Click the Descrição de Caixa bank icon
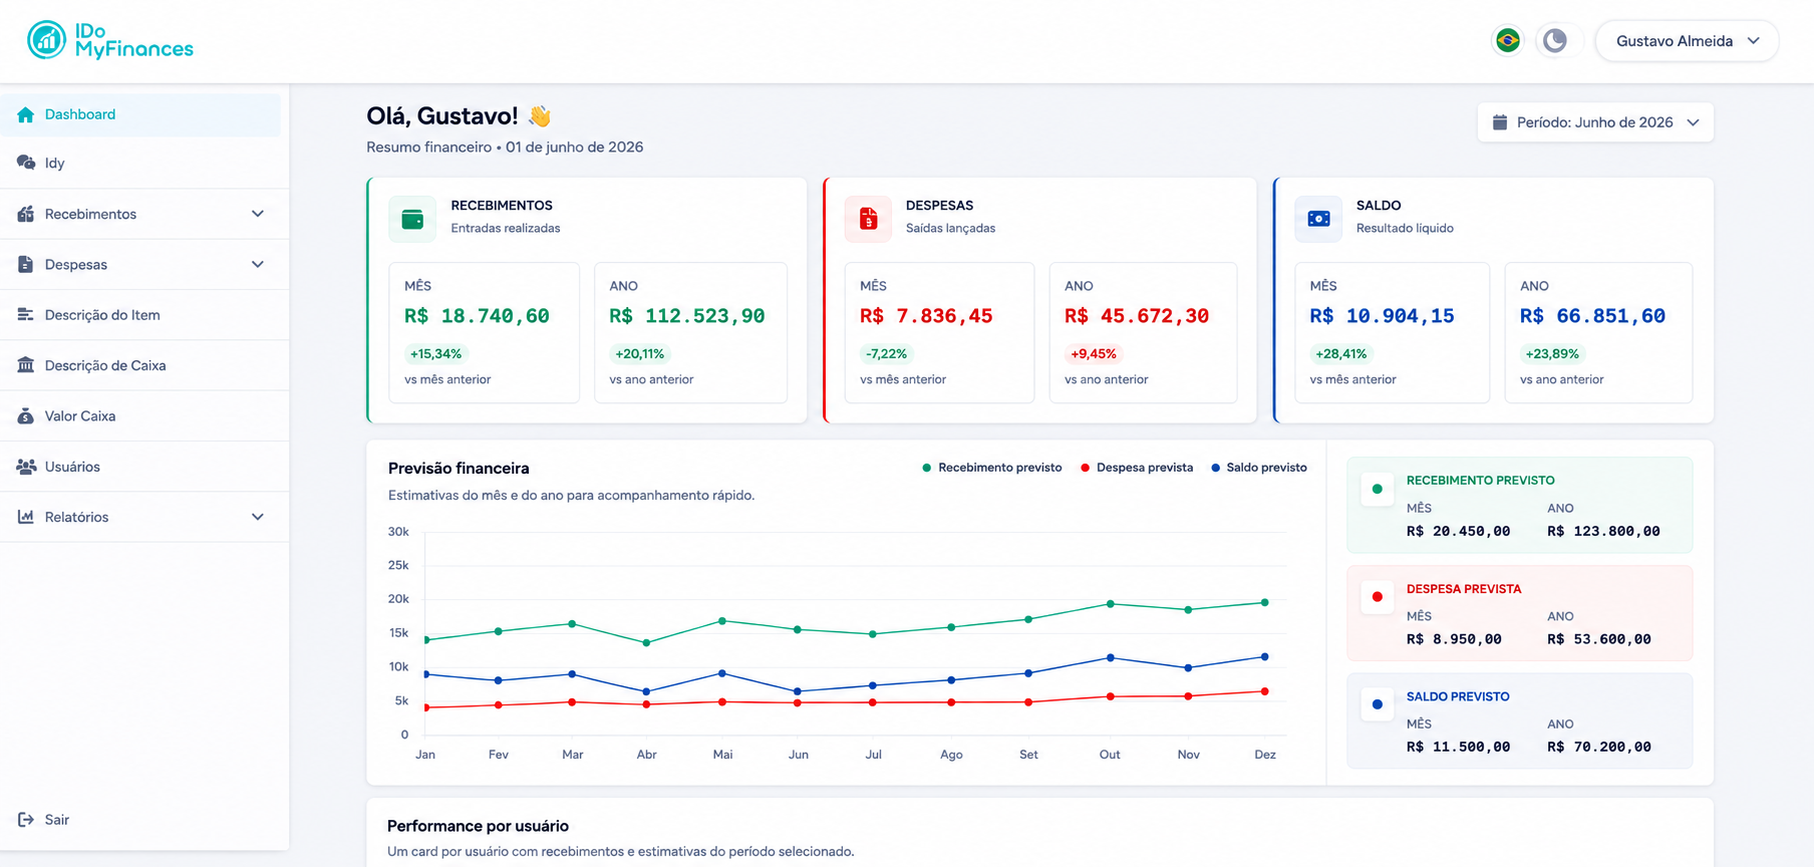 26,365
